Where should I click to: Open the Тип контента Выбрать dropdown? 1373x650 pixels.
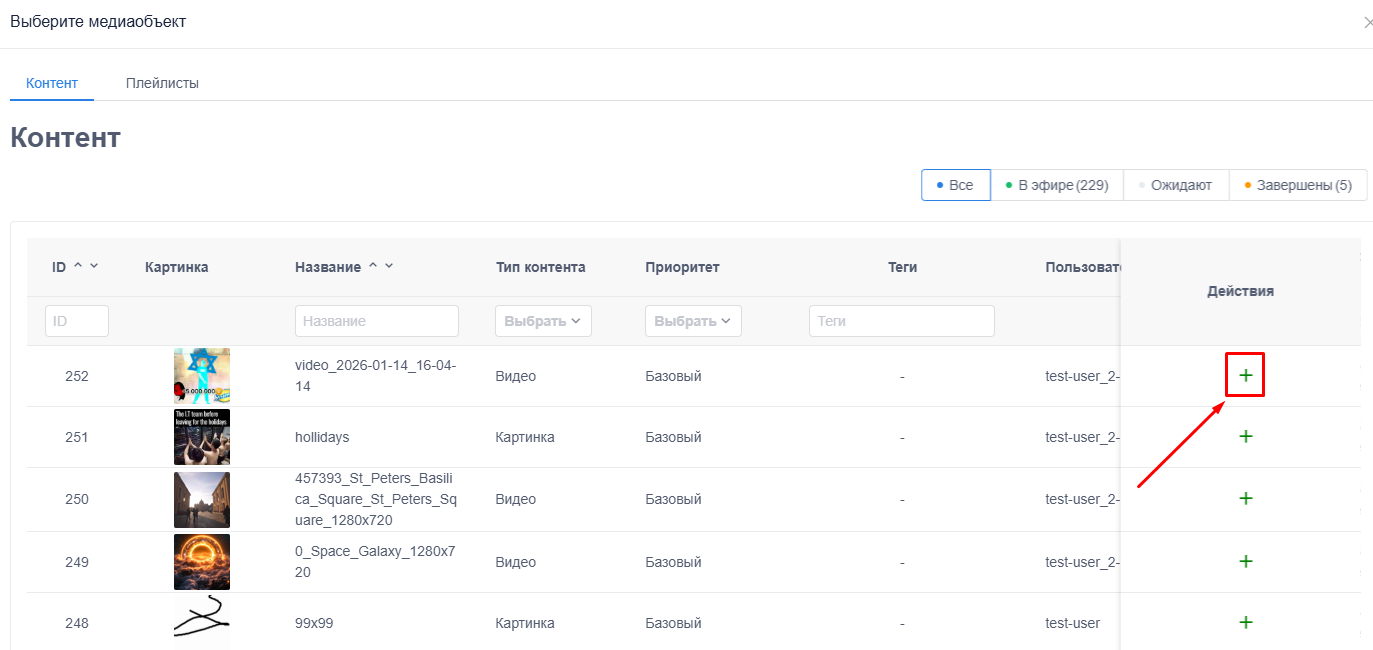coord(543,321)
